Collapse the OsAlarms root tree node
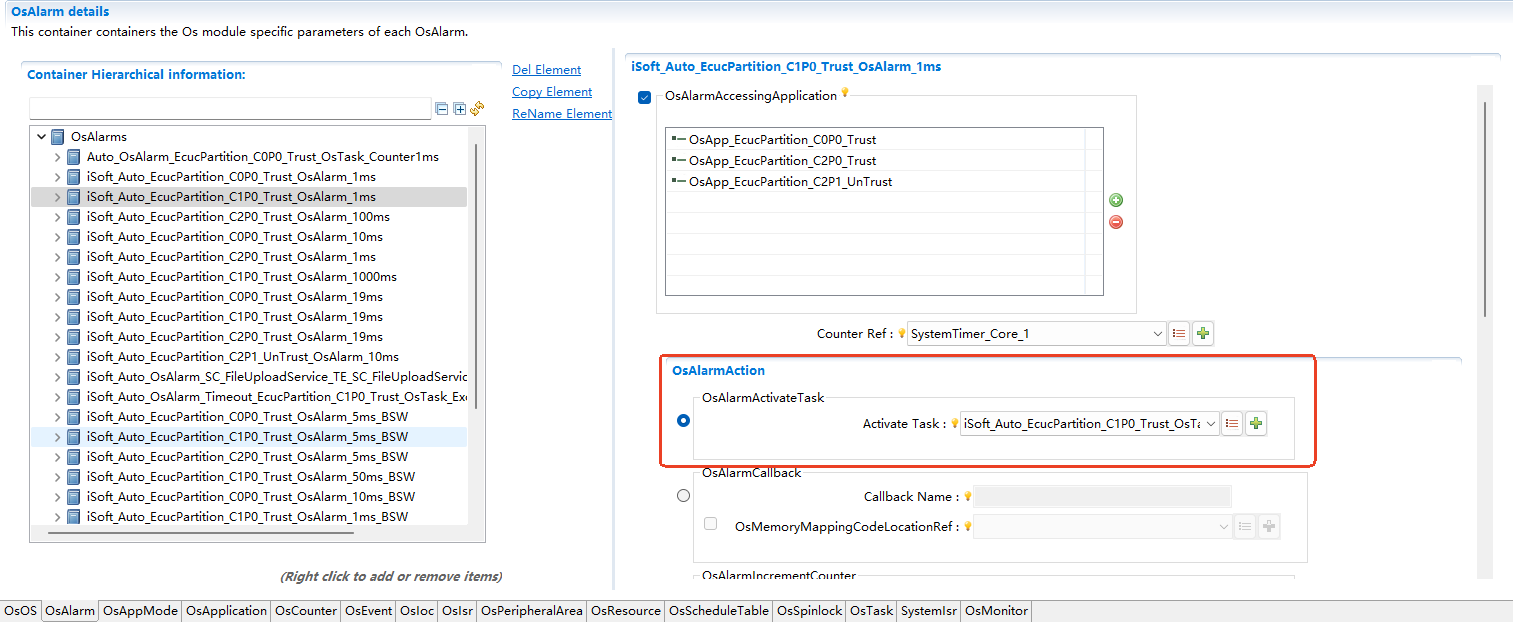The height and width of the screenshot is (623, 1513). 41,137
